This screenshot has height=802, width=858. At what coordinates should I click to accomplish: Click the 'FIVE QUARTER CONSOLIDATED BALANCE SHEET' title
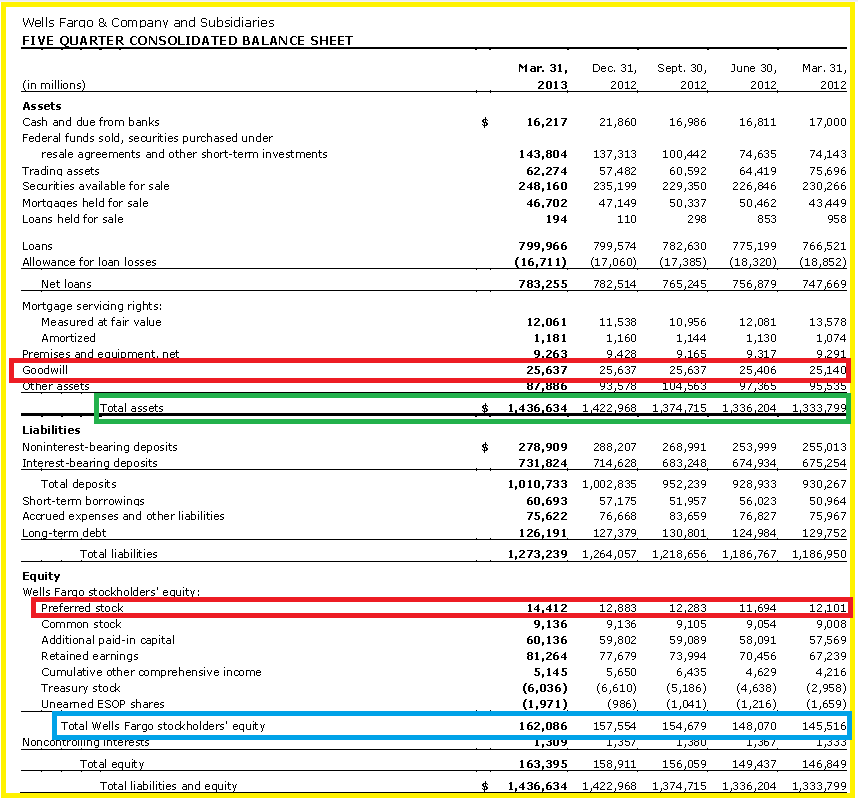[187, 41]
